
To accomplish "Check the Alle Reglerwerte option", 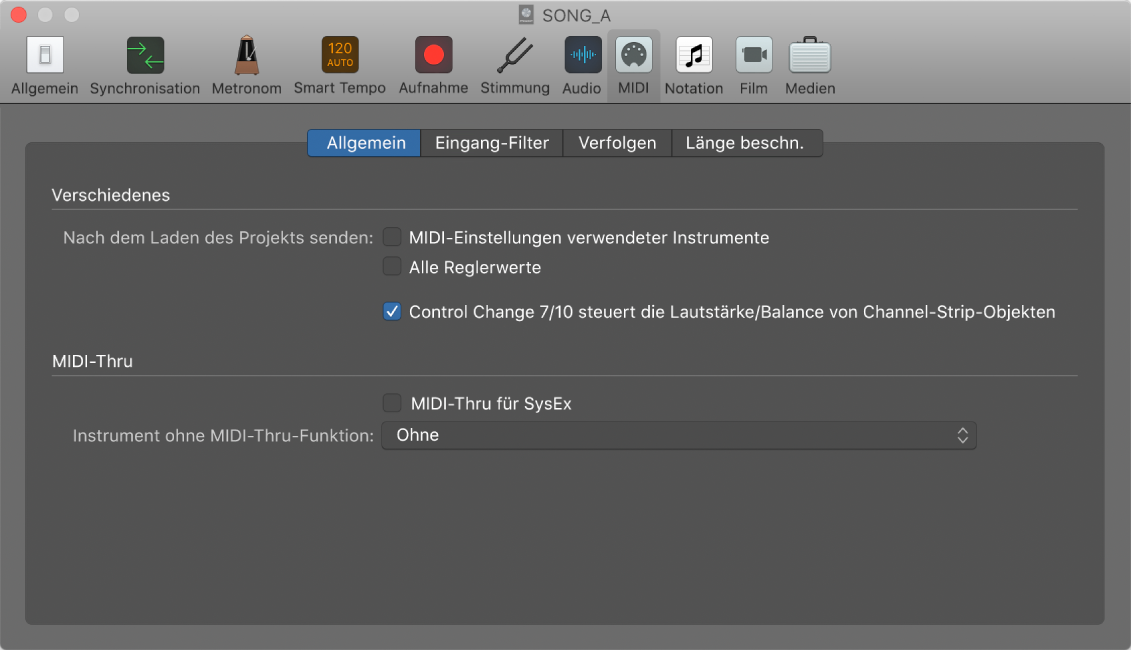I will tap(392, 267).
